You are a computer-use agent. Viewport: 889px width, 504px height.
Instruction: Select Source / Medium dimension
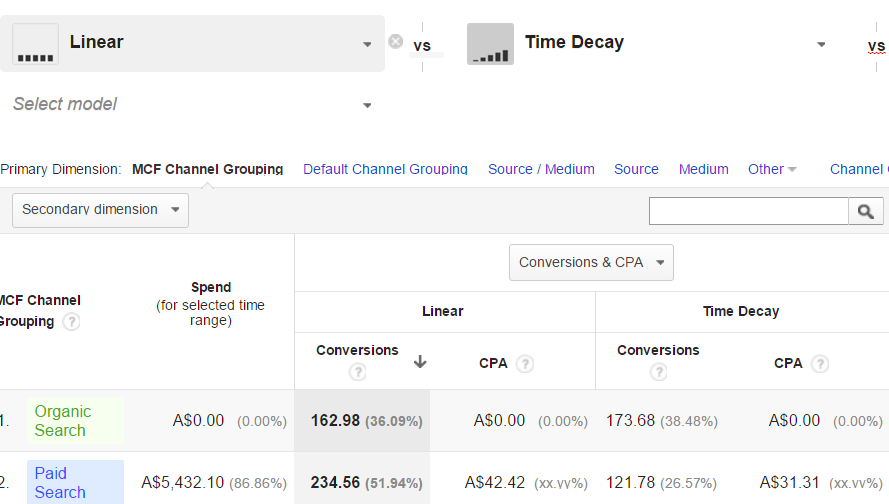[541, 169]
